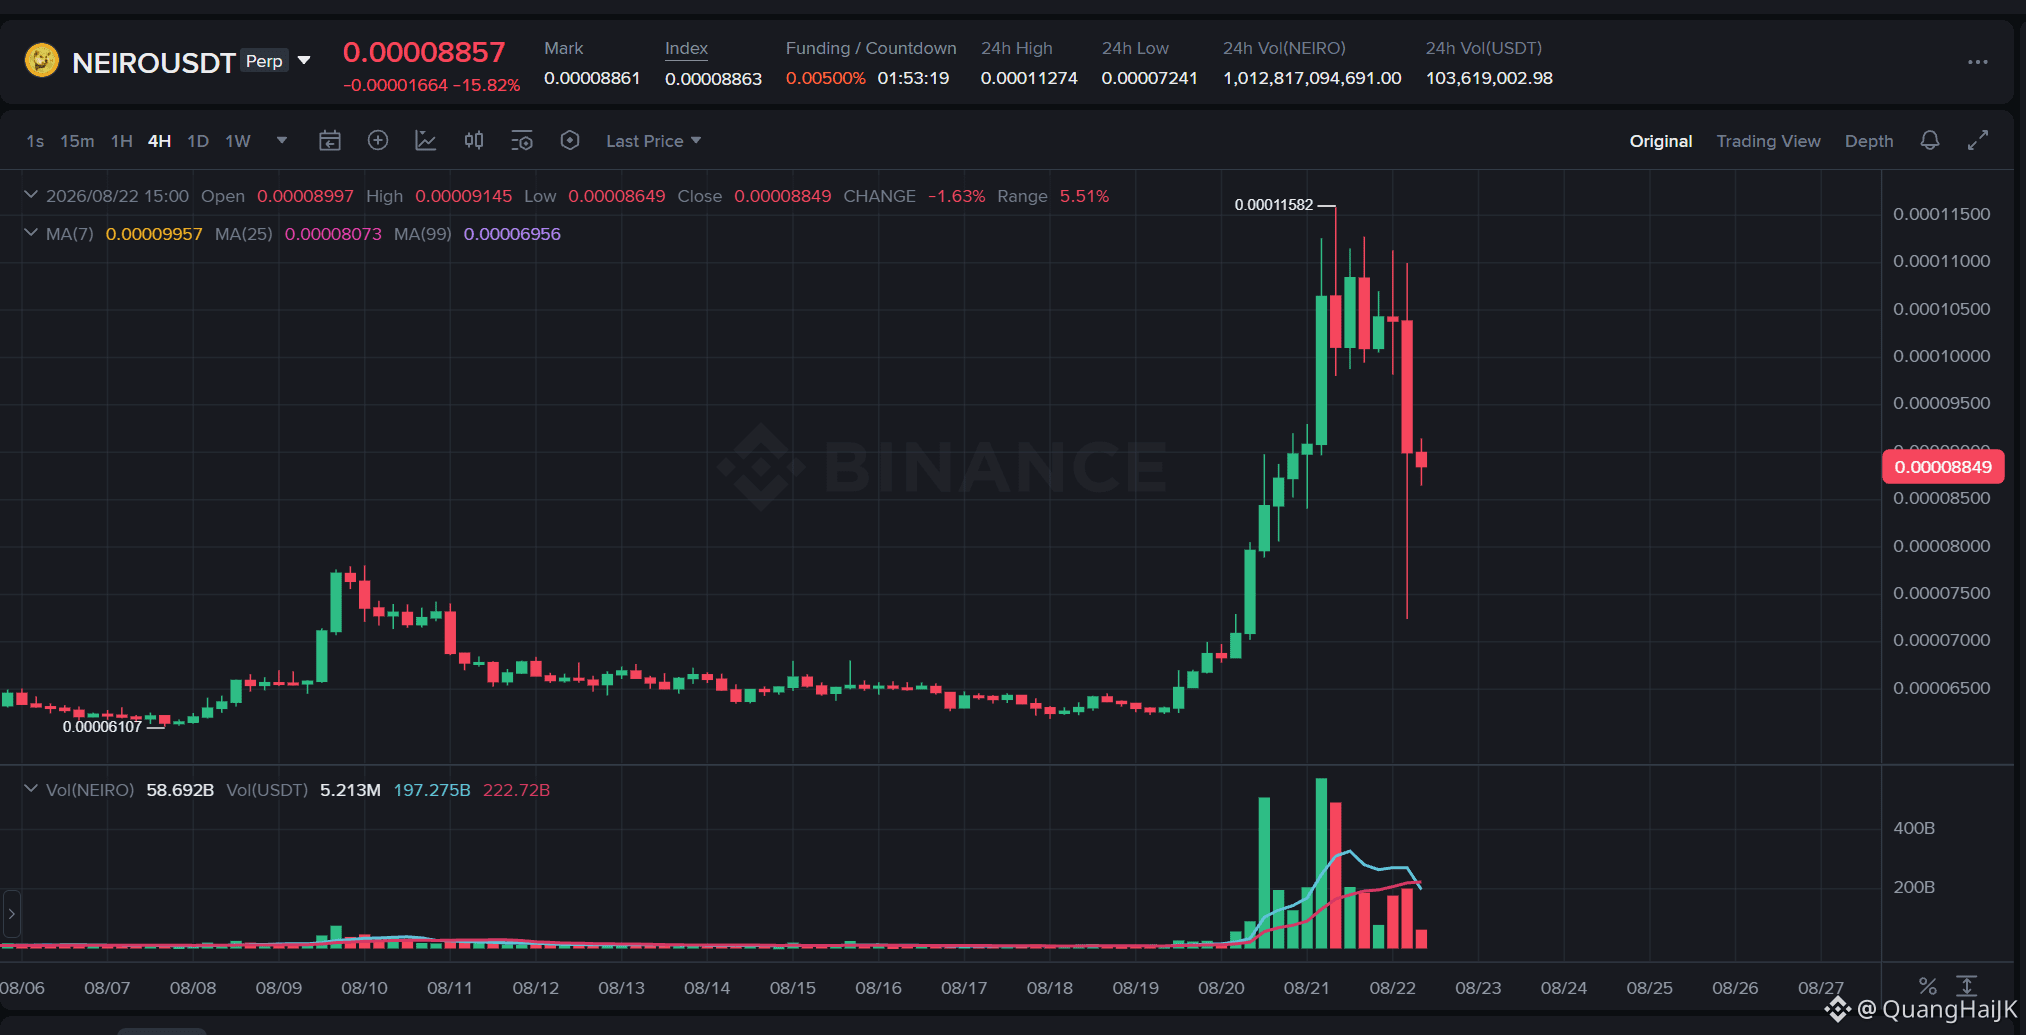Click the price alert bell icon
The height and width of the screenshot is (1035, 2026).
1930,141
